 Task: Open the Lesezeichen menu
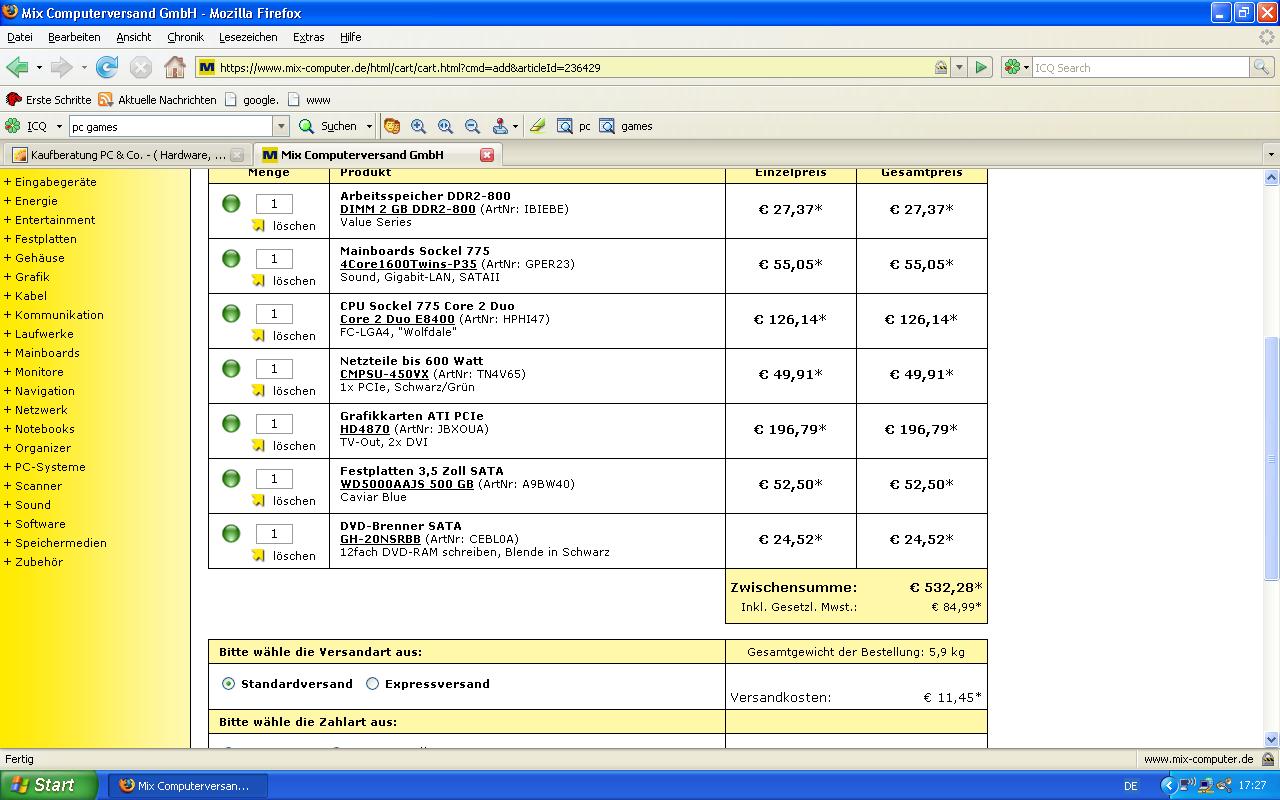pyautogui.click(x=248, y=37)
